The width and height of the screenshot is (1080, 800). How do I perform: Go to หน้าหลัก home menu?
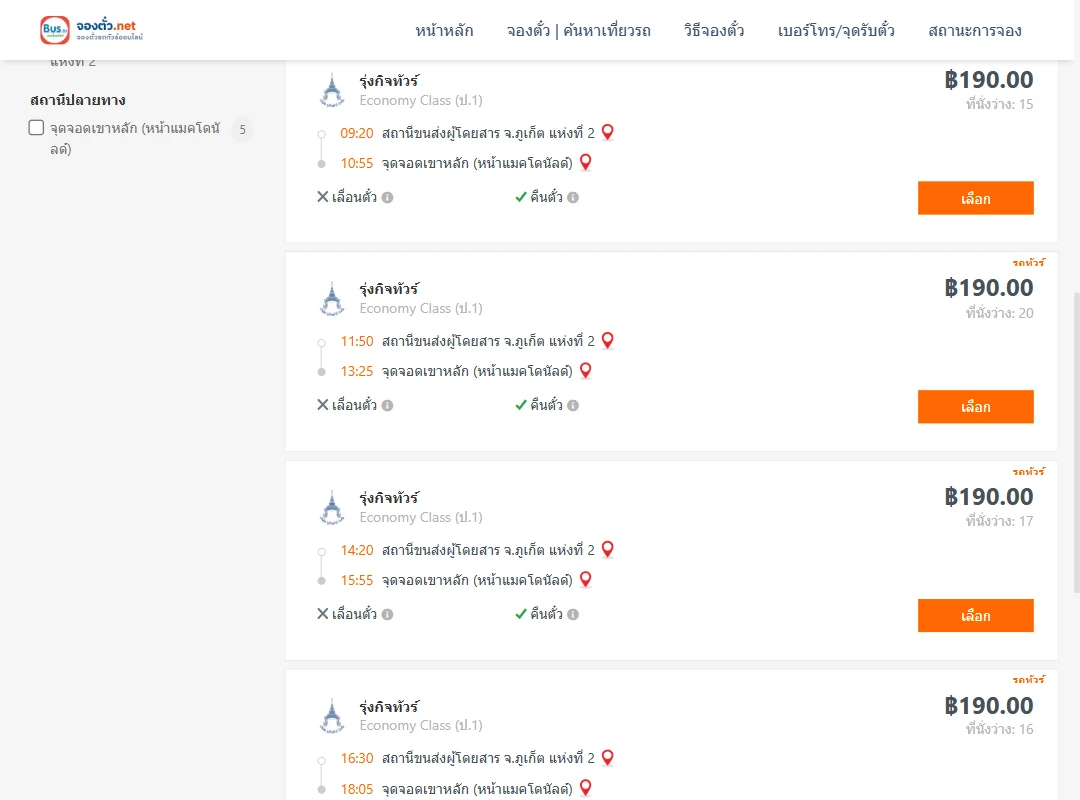pyautogui.click(x=444, y=30)
